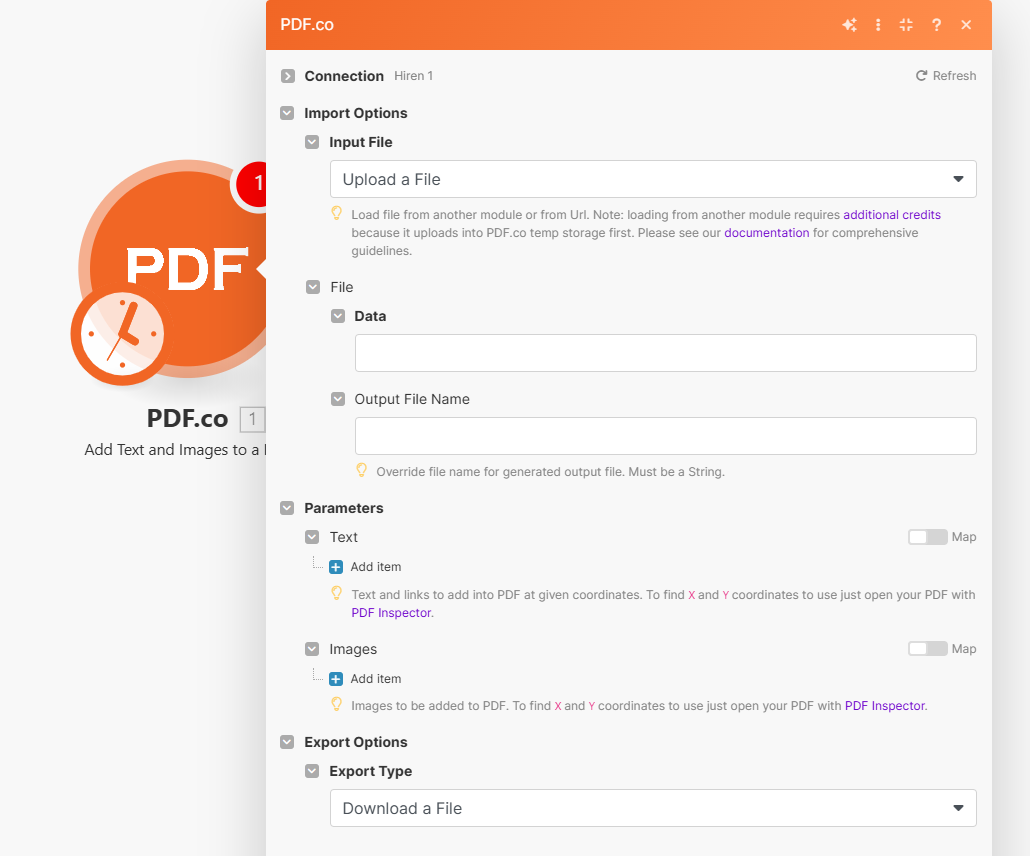Collapse the Export Options section

(287, 742)
